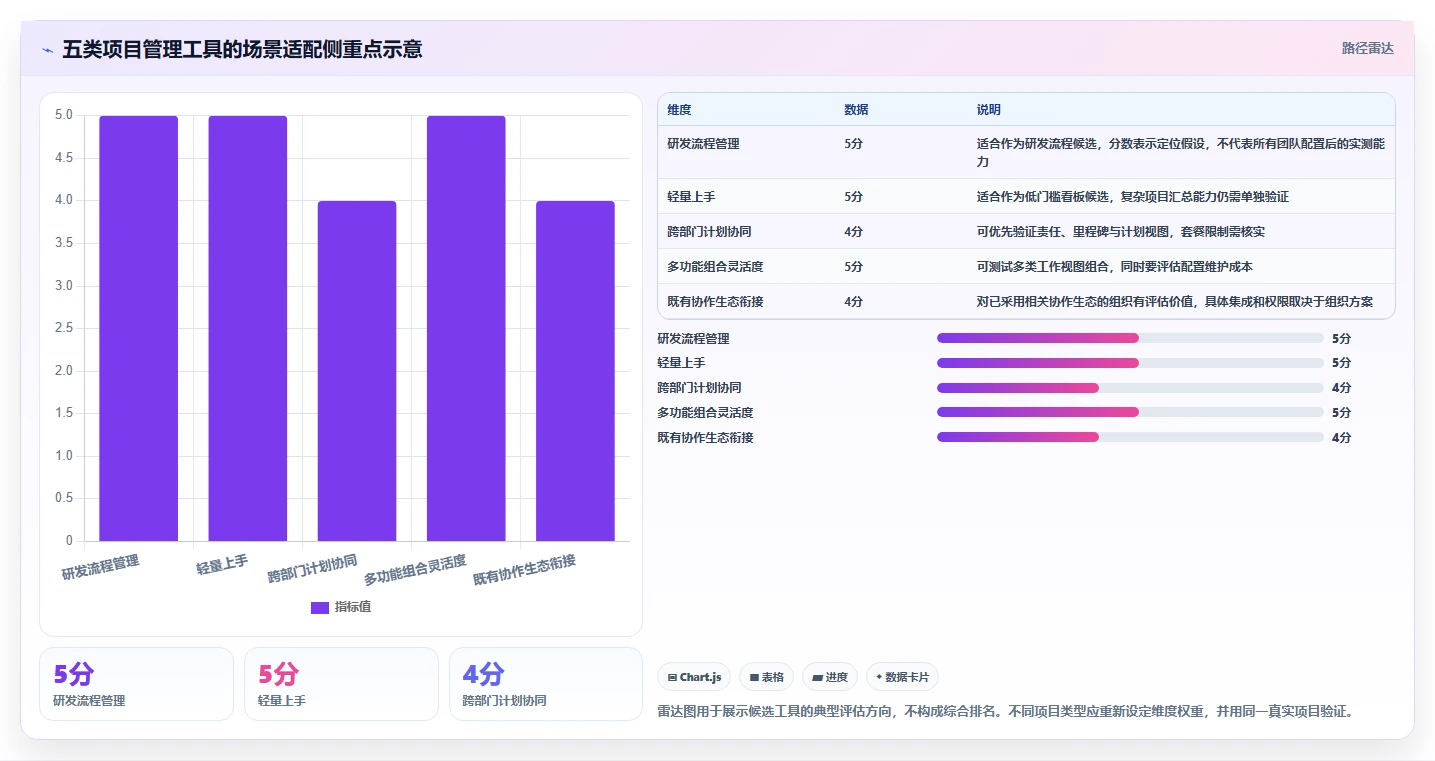Click the 轻量上手 progress bar
The width and height of the screenshot is (1435, 761).
[1130, 363]
